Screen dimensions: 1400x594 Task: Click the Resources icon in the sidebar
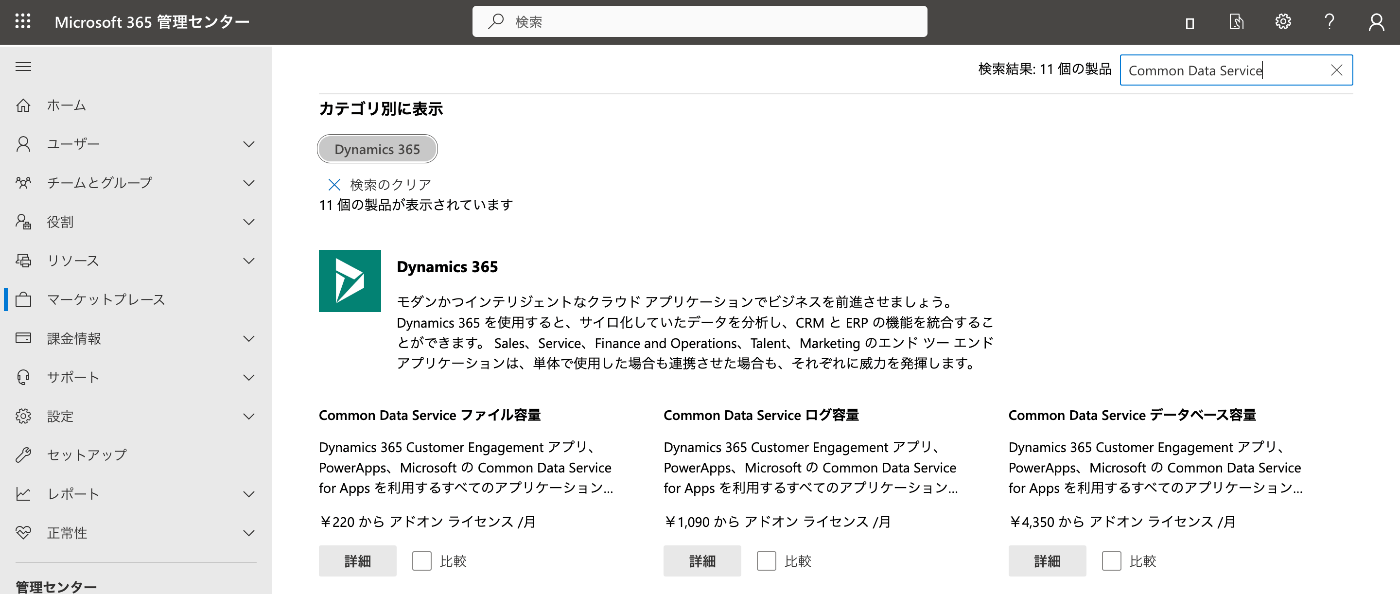click(24, 261)
